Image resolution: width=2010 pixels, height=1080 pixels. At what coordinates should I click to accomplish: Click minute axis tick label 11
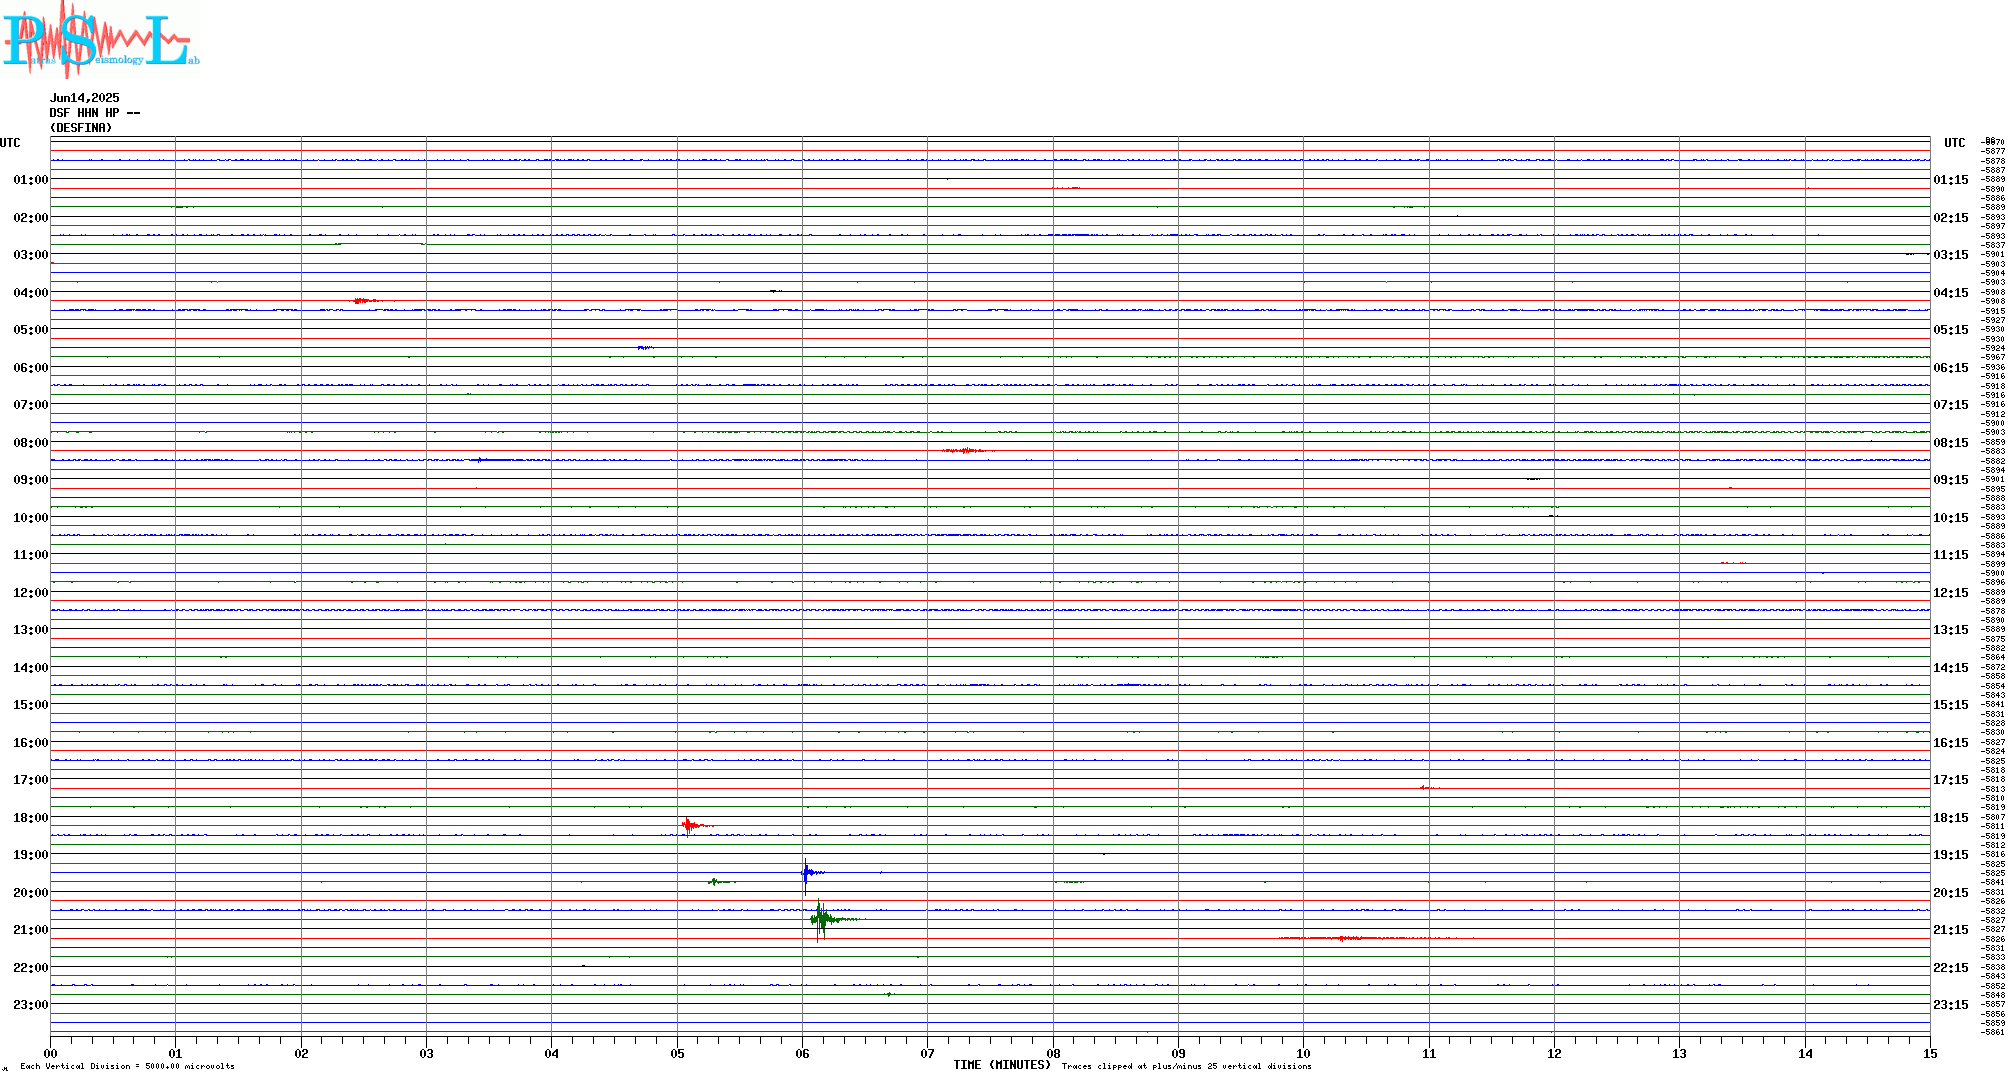coord(1429,1053)
